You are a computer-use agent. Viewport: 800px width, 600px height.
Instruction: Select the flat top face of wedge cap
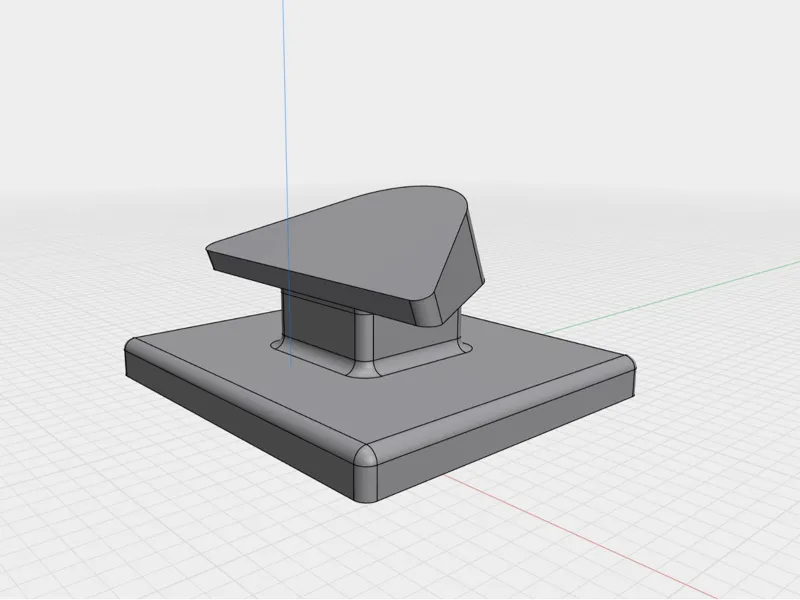tap(337, 240)
